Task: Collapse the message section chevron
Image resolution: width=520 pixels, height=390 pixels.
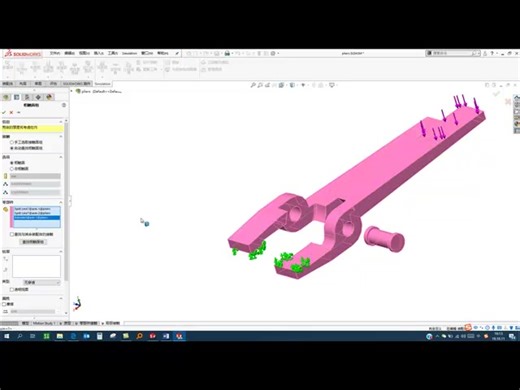Action: point(61,122)
